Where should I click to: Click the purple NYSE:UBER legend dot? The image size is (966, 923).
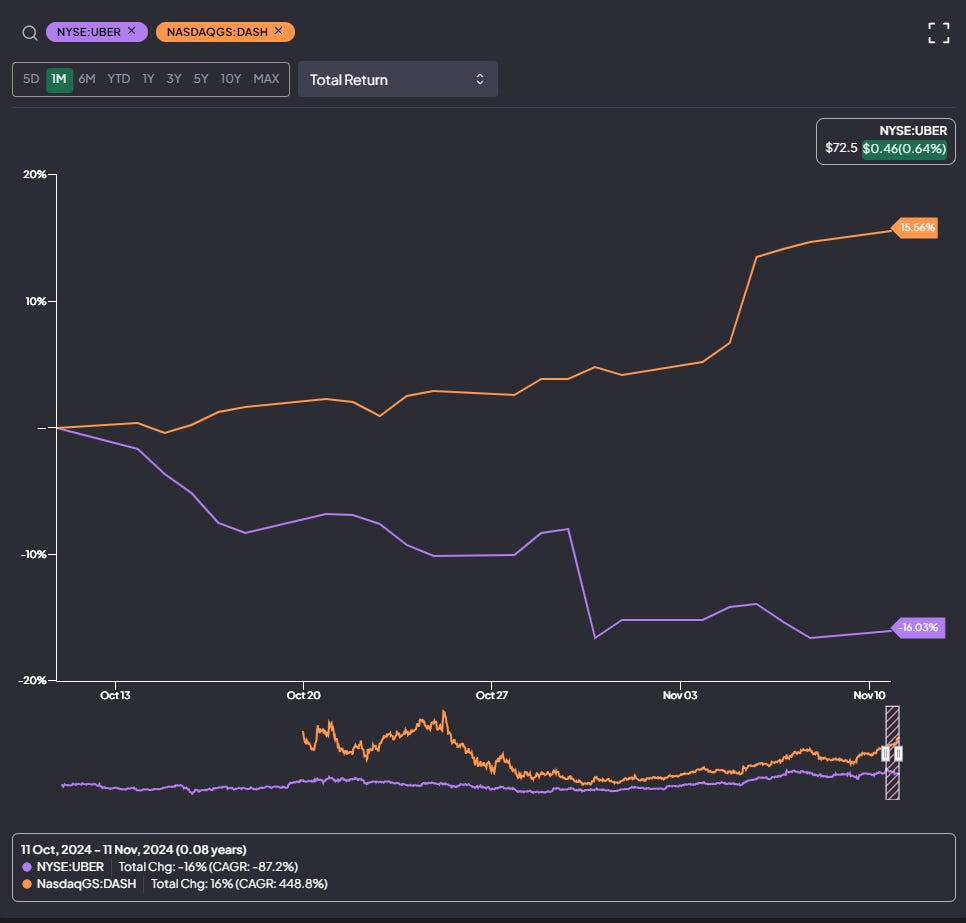click(x=27, y=867)
